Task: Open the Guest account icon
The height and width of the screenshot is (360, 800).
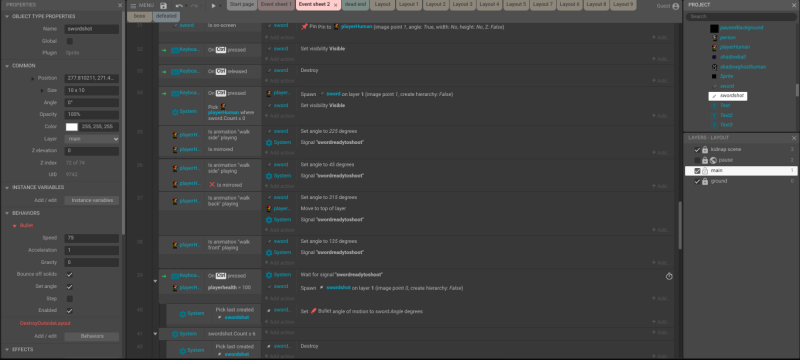Action: click(676, 6)
